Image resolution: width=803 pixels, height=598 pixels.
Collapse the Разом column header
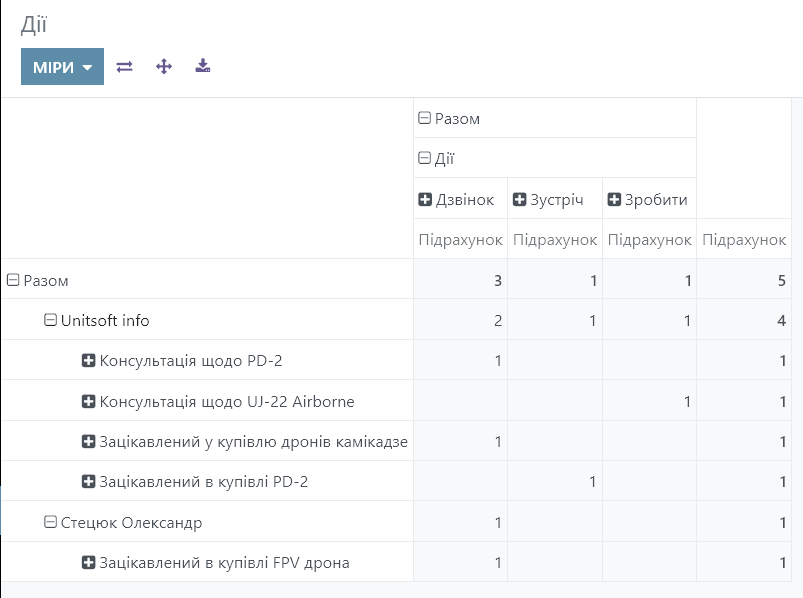coord(449,118)
